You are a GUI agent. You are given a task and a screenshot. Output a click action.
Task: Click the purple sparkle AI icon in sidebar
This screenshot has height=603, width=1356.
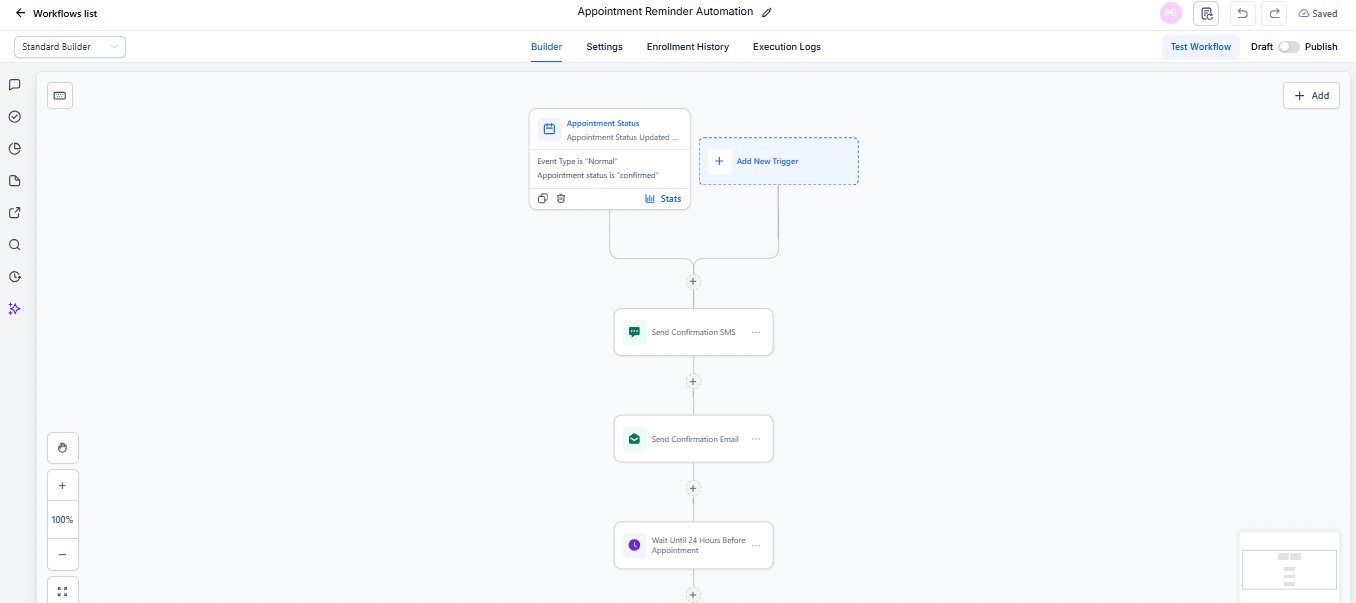15,309
